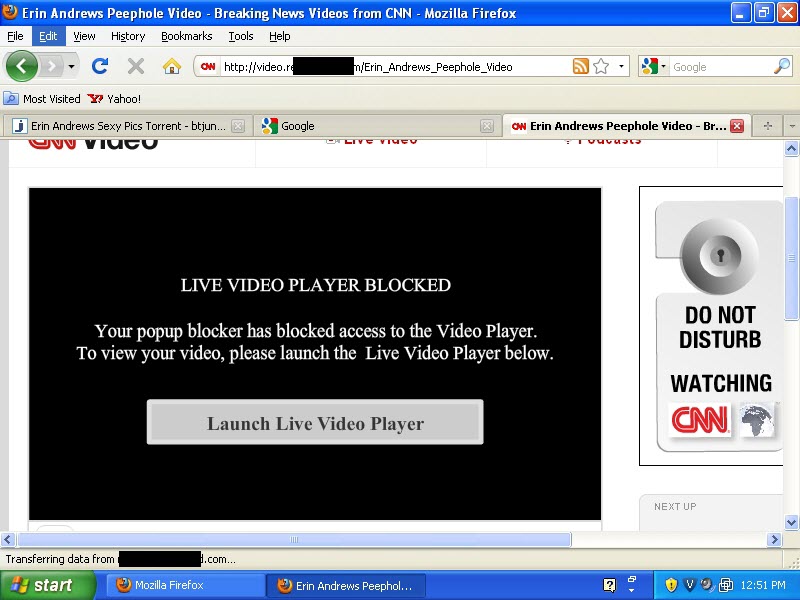
Task: Click the Do Not Disturb Watching CNN ad
Action: pos(711,326)
